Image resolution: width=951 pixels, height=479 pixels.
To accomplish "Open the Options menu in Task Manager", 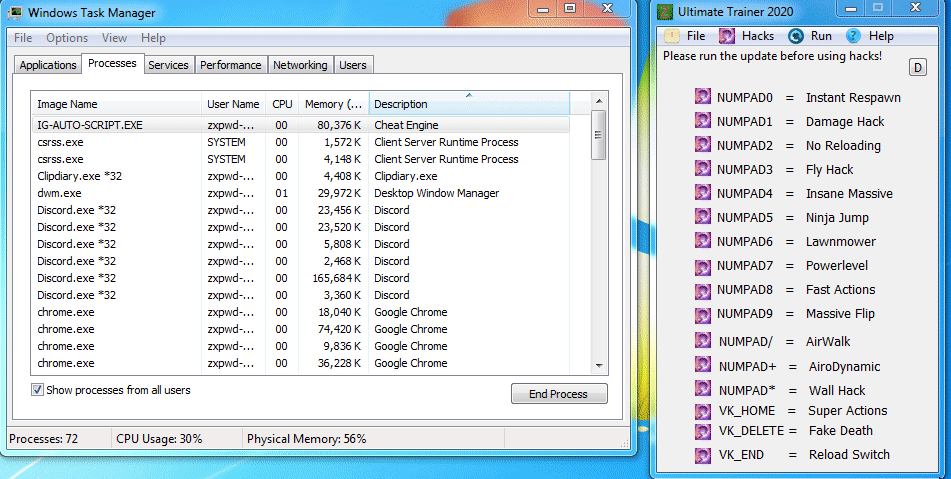I will pos(67,38).
